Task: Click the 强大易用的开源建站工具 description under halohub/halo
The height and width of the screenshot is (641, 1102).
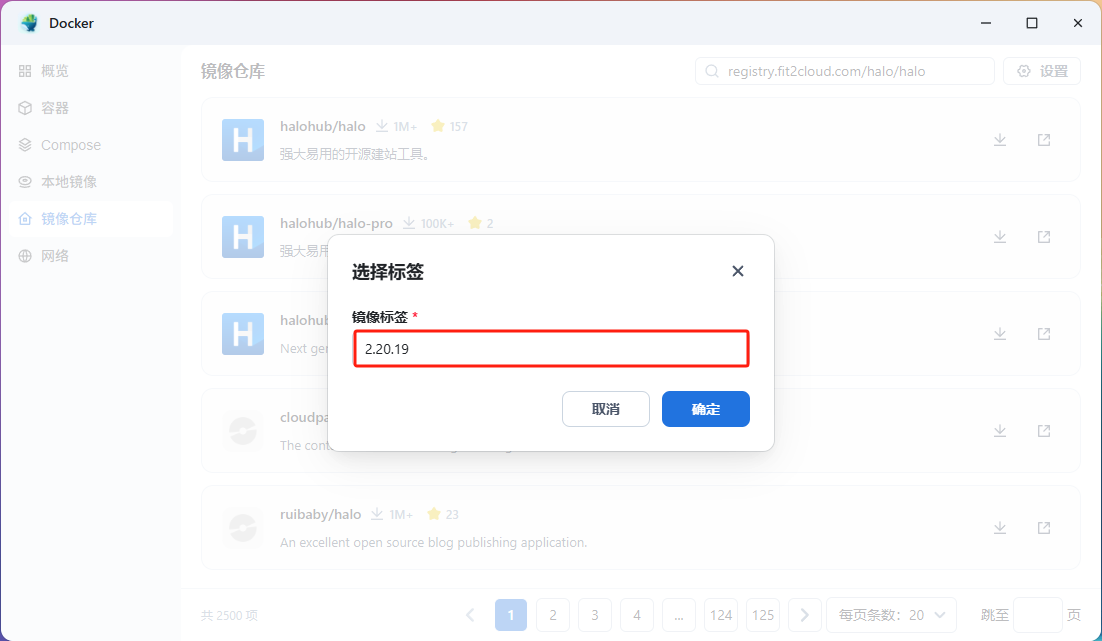Action: 355,154
